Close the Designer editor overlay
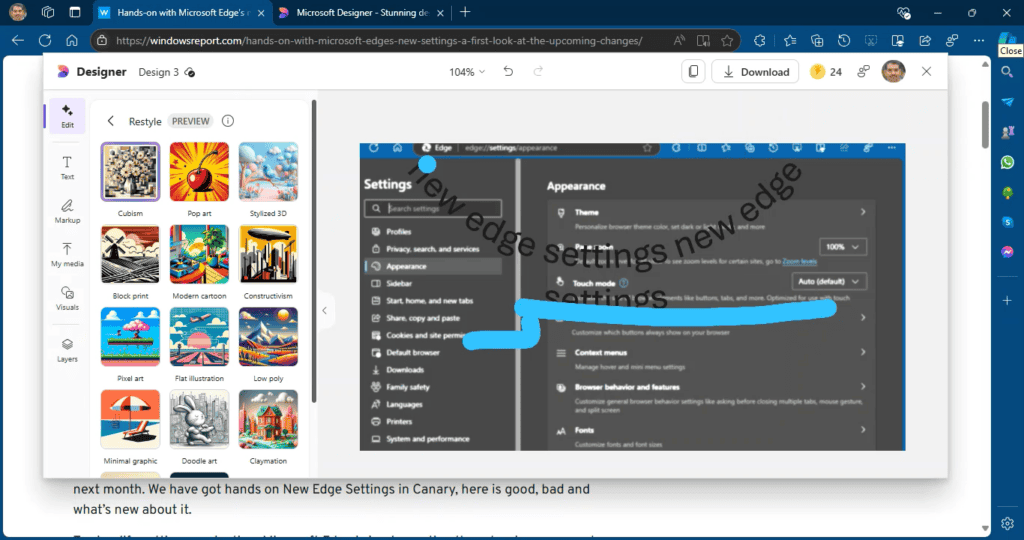Image resolution: width=1024 pixels, height=540 pixels. point(926,72)
